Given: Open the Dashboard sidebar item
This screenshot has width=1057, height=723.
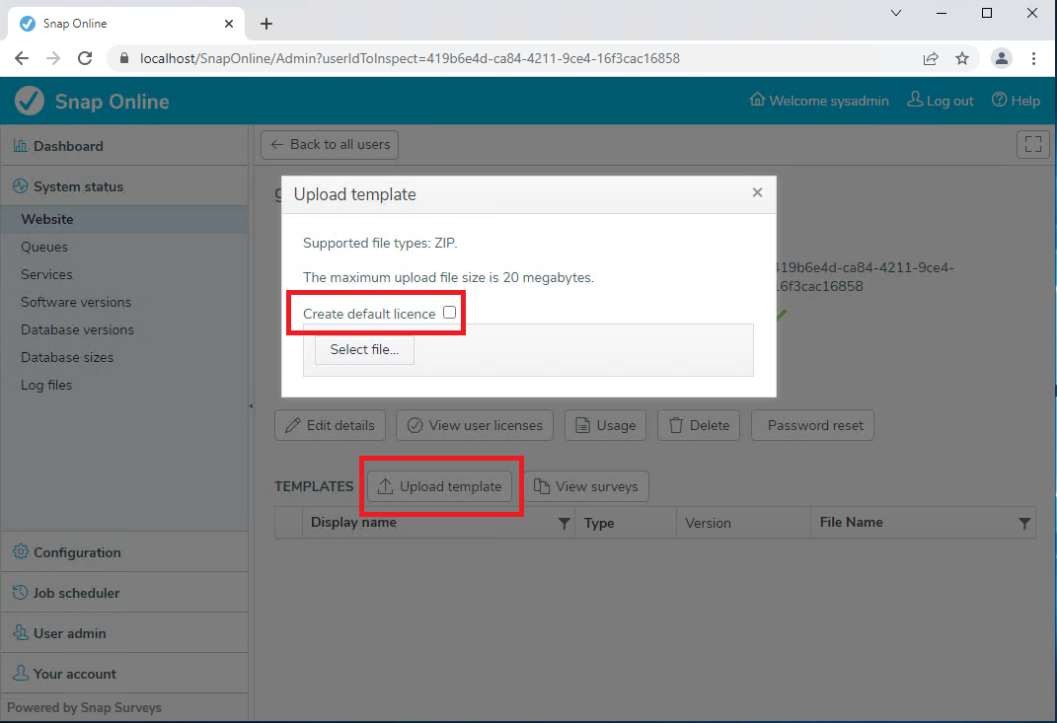Looking at the screenshot, I should pyautogui.click(x=68, y=146).
